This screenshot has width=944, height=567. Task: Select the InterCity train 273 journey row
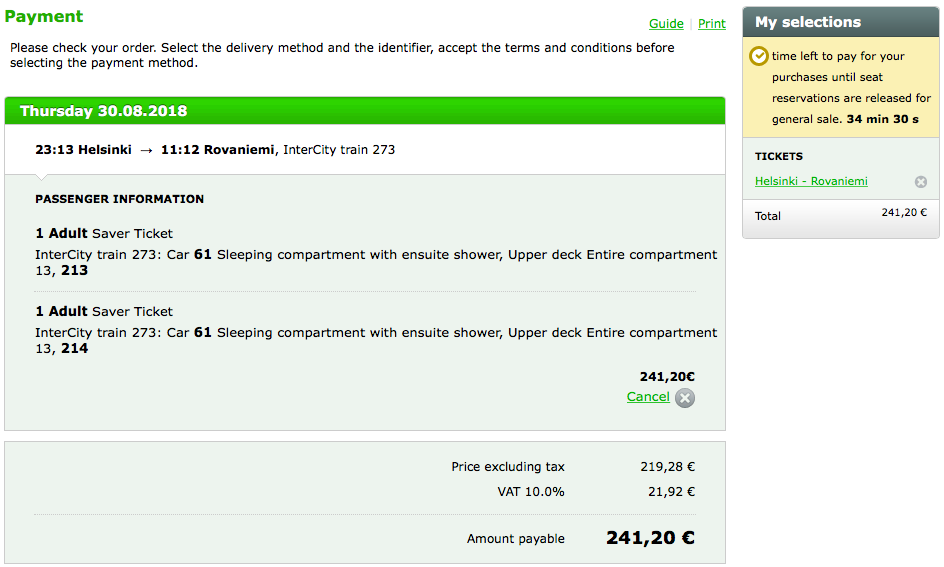tap(215, 150)
